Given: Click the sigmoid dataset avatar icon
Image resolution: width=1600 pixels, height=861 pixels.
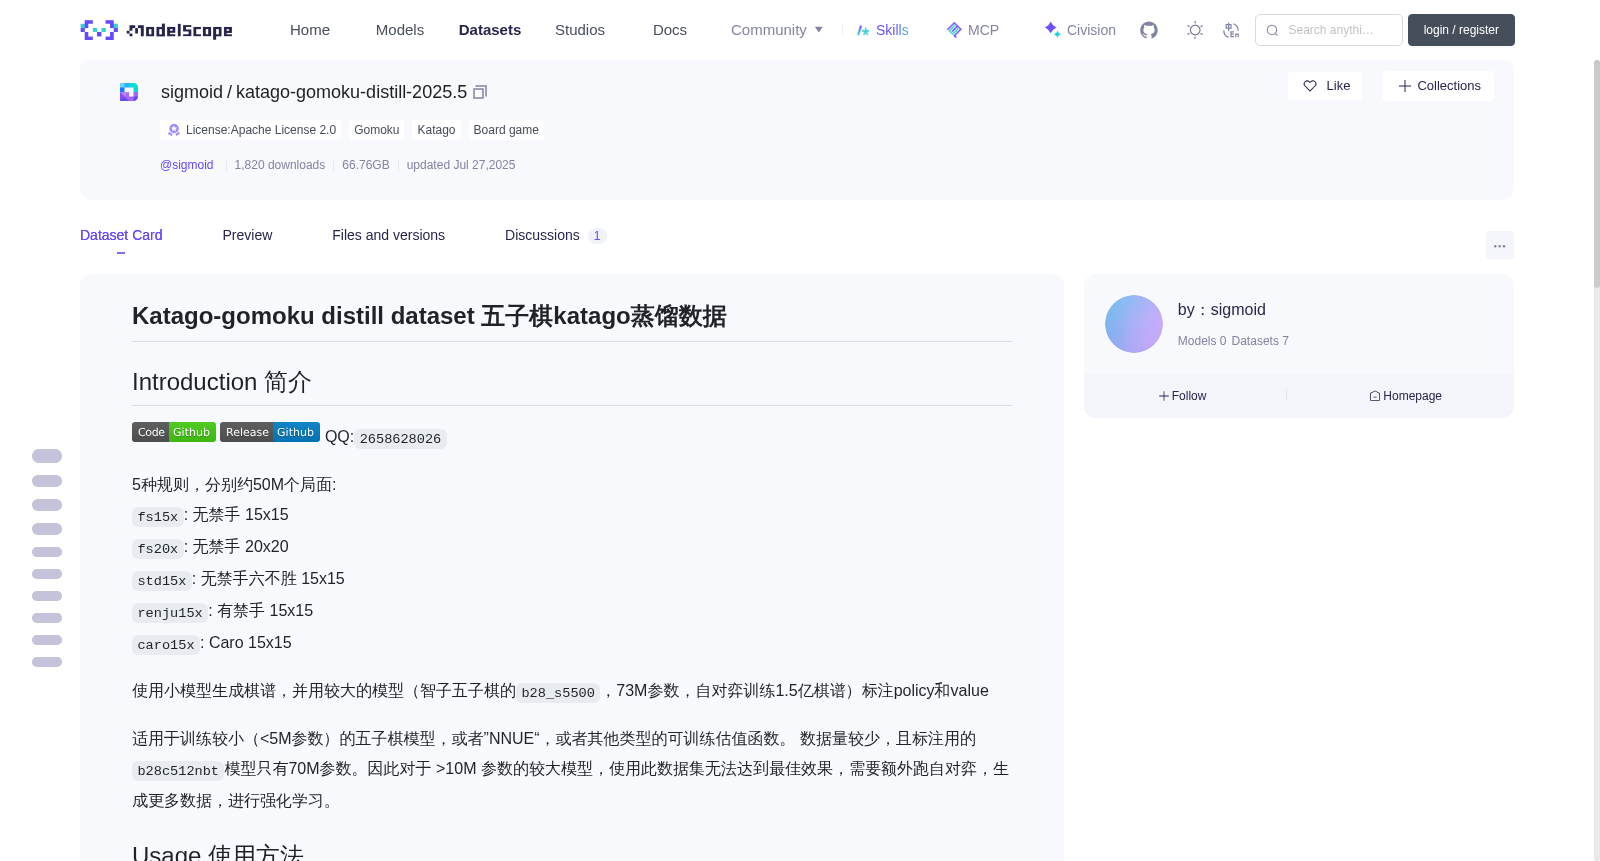Looking at the screenshot, I should (129, 92).
